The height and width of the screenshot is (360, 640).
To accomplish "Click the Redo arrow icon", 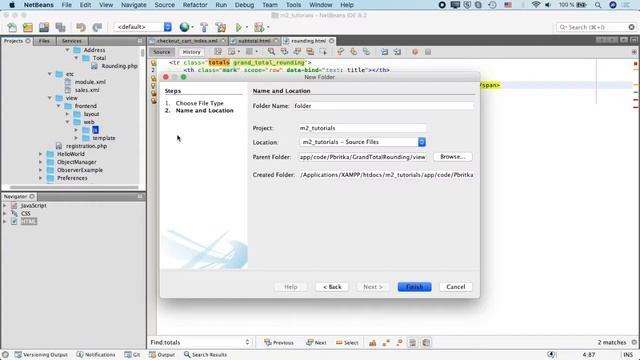I will [x=97, y=27].
